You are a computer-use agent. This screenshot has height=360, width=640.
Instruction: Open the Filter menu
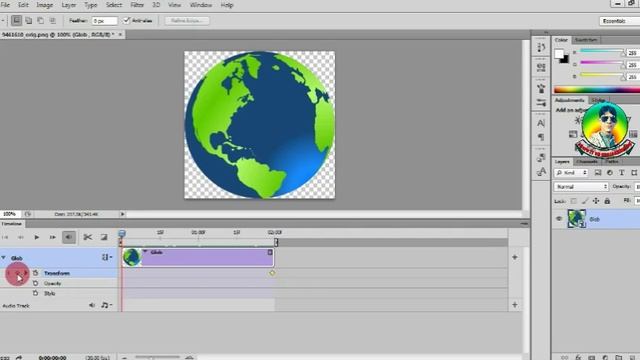[x=137, y=5]
